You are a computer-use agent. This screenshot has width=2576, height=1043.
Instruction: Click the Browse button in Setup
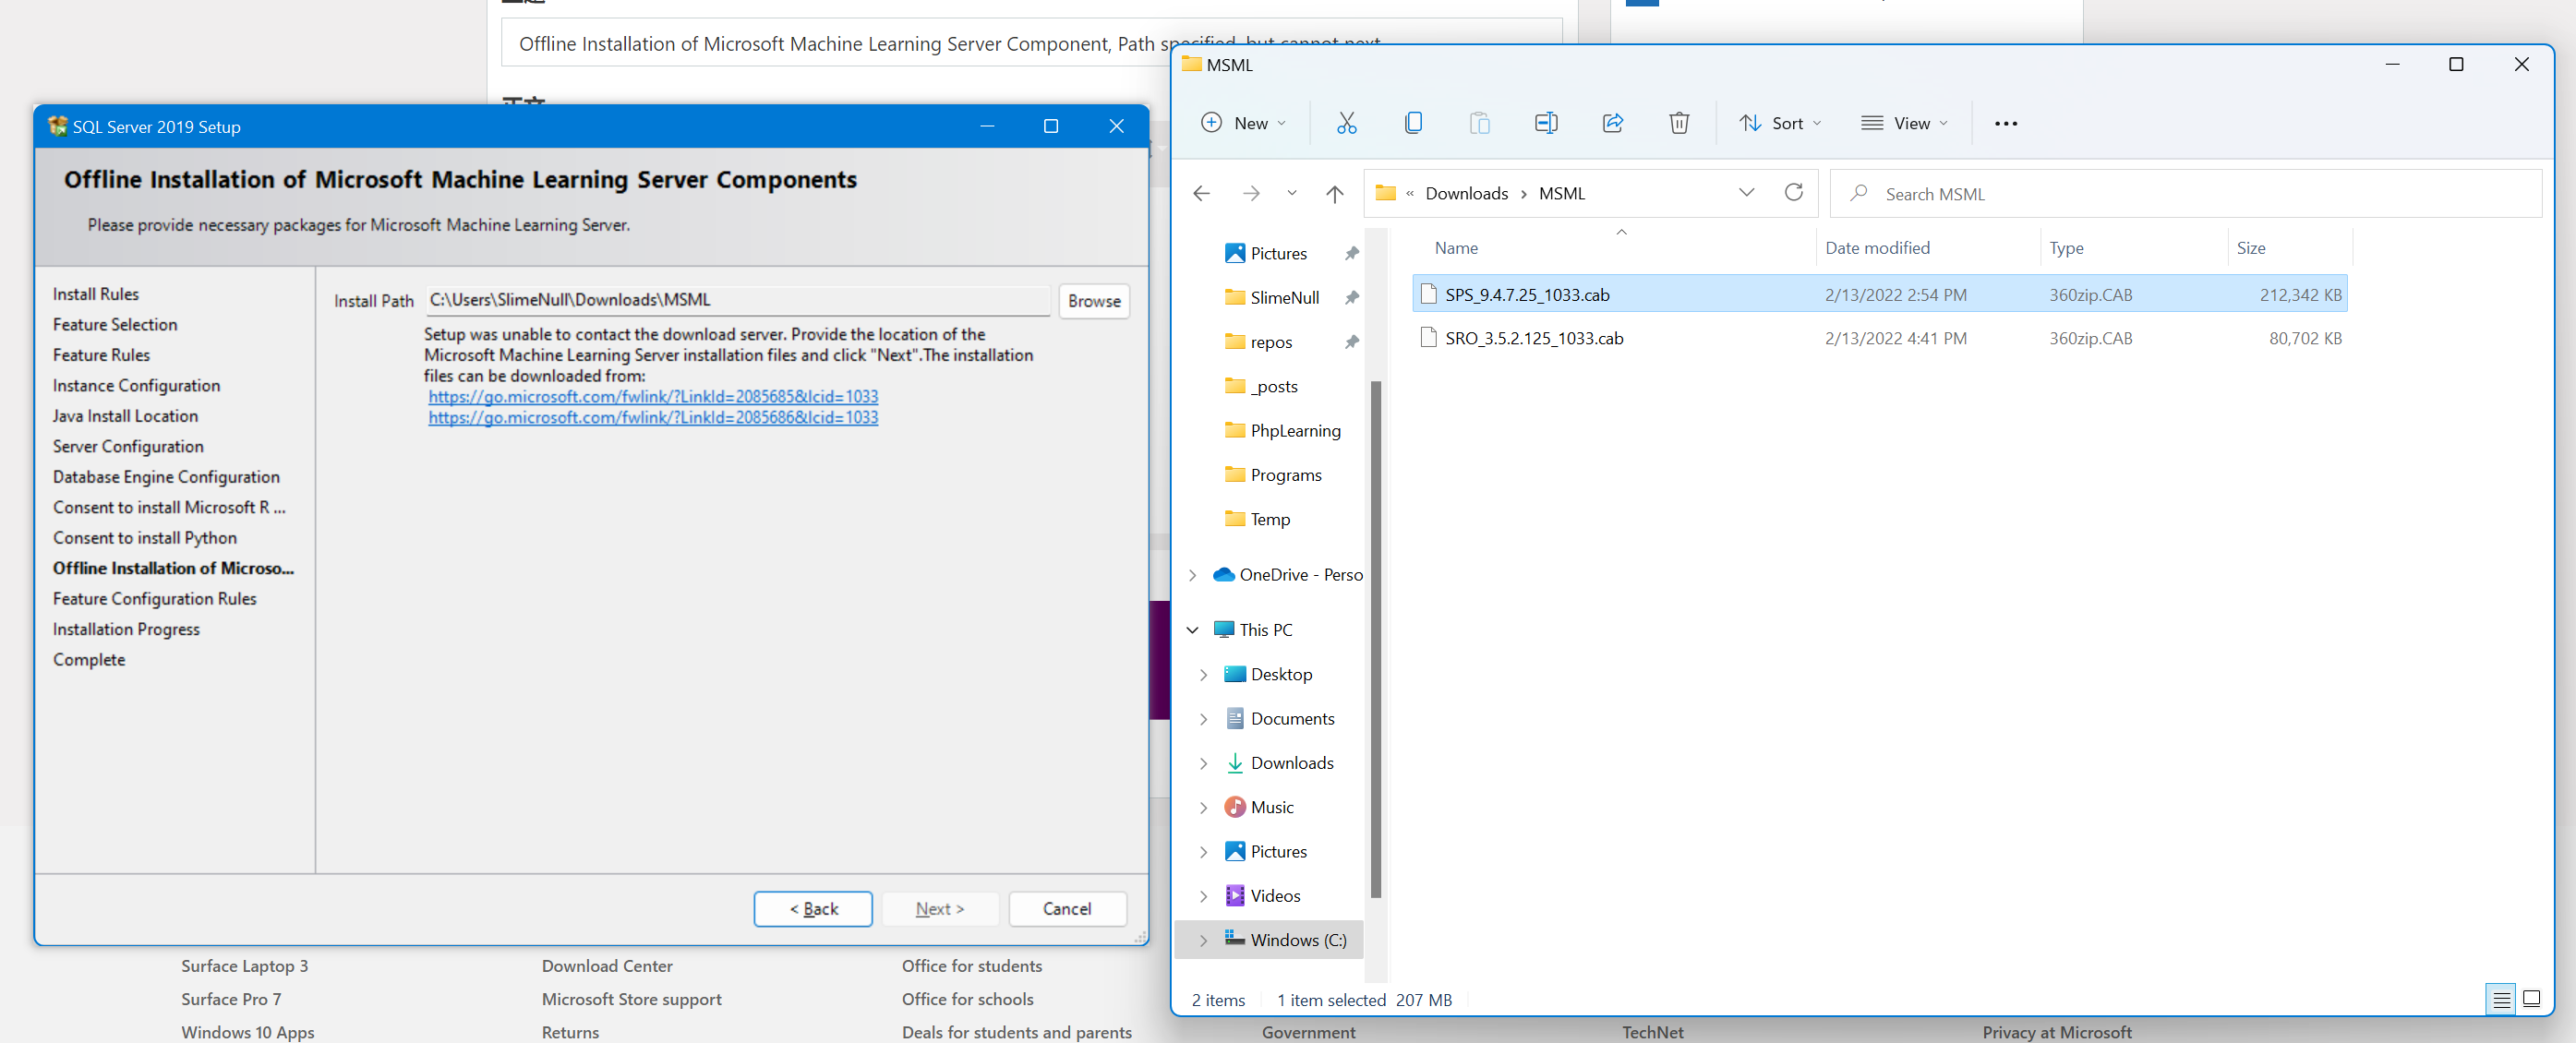tap(1093, 301)
